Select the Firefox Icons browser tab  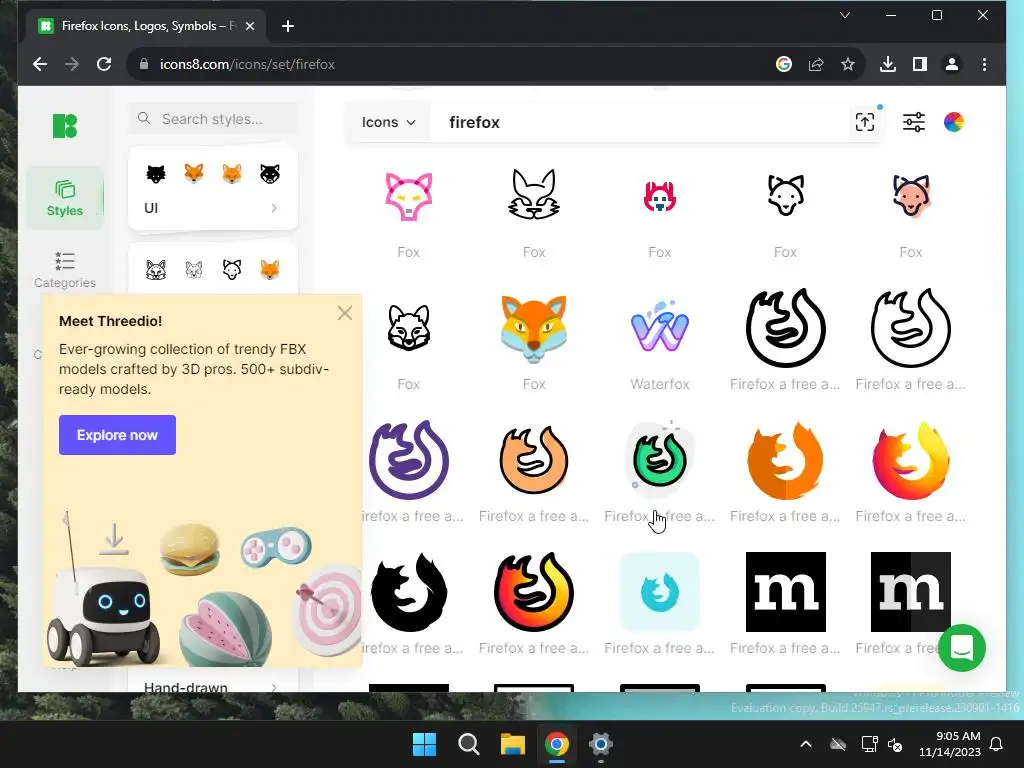point(146,26)
